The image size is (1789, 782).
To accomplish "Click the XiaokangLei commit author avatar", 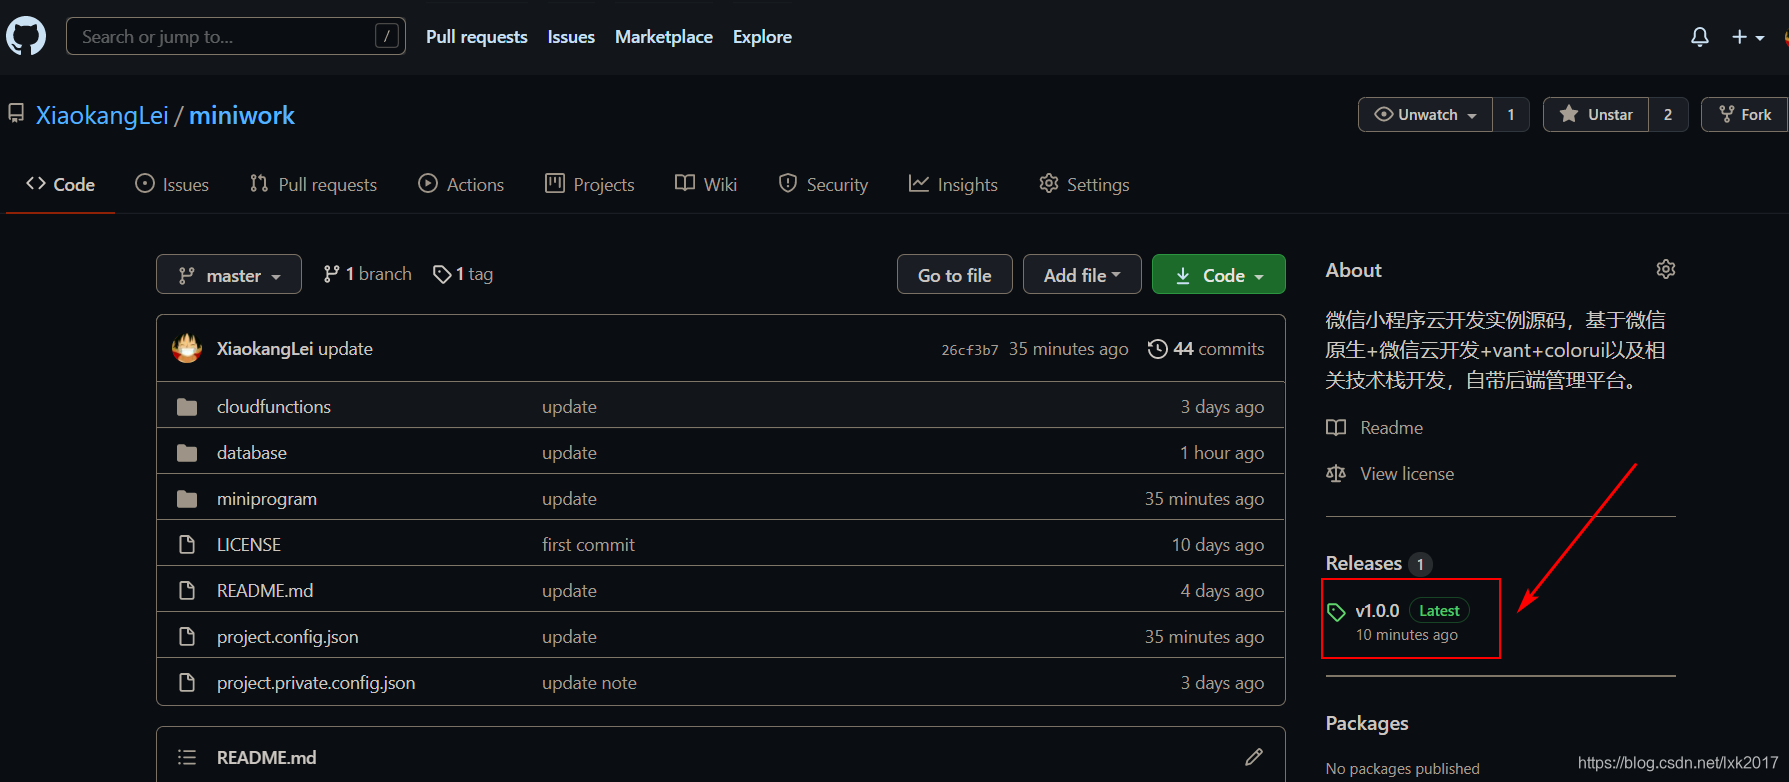I will pos(187,348).
